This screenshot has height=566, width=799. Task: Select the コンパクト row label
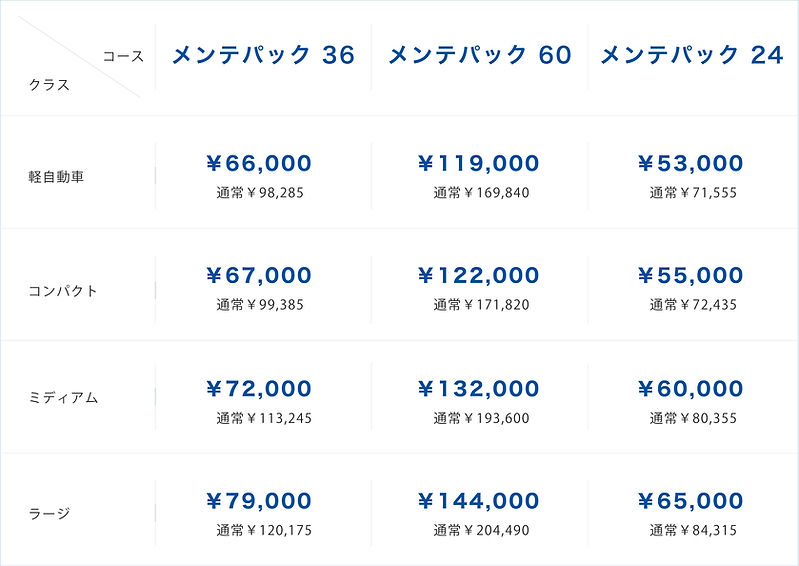[x=64, y=291]
